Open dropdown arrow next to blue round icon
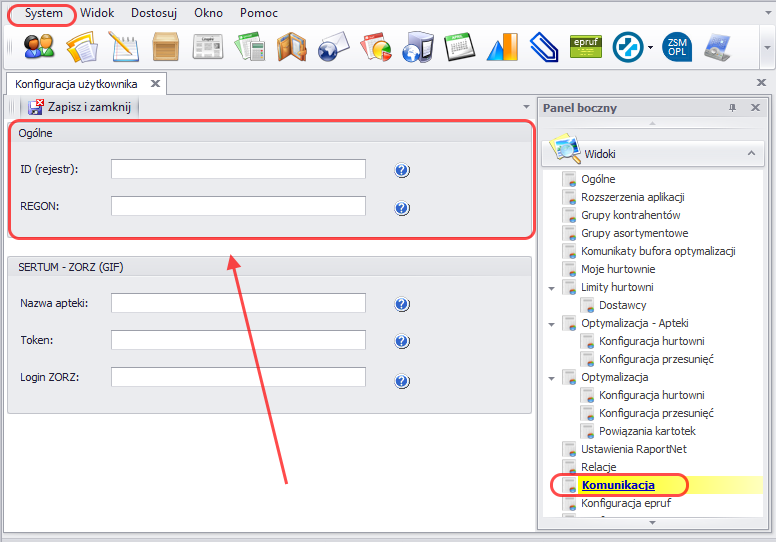The width and height of the screenshot is (776, 542). click(650, 47)
